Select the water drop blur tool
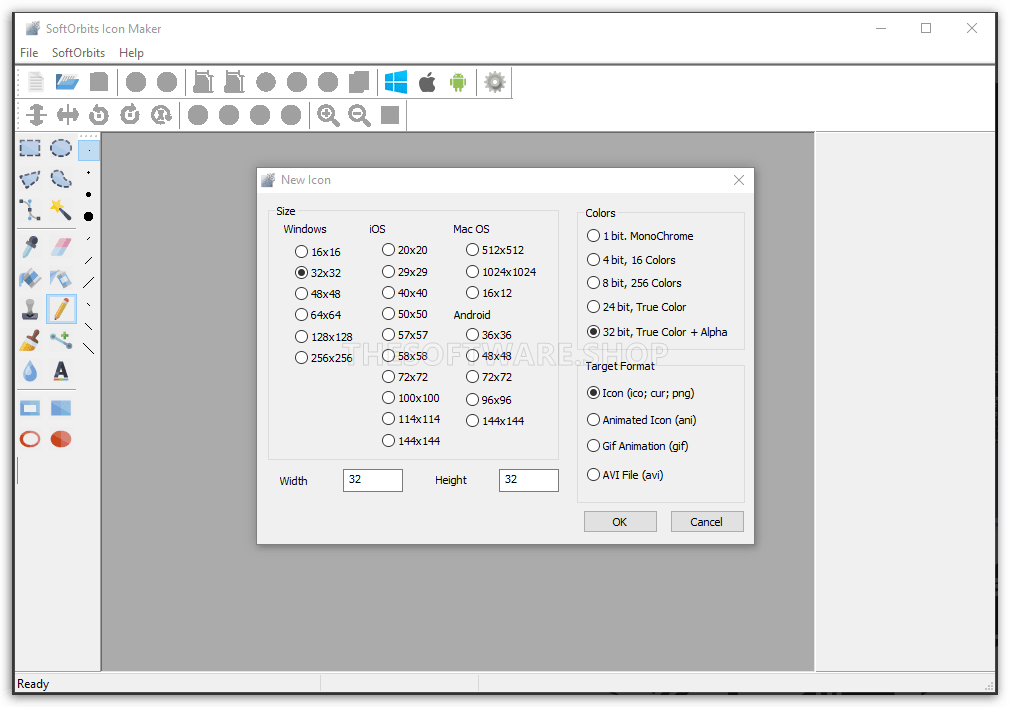 point(30,371)
